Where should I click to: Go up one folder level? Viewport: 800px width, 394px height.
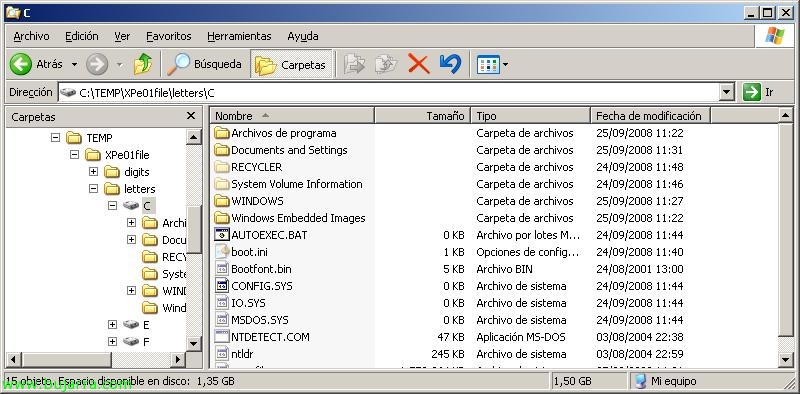coord(143,64)
